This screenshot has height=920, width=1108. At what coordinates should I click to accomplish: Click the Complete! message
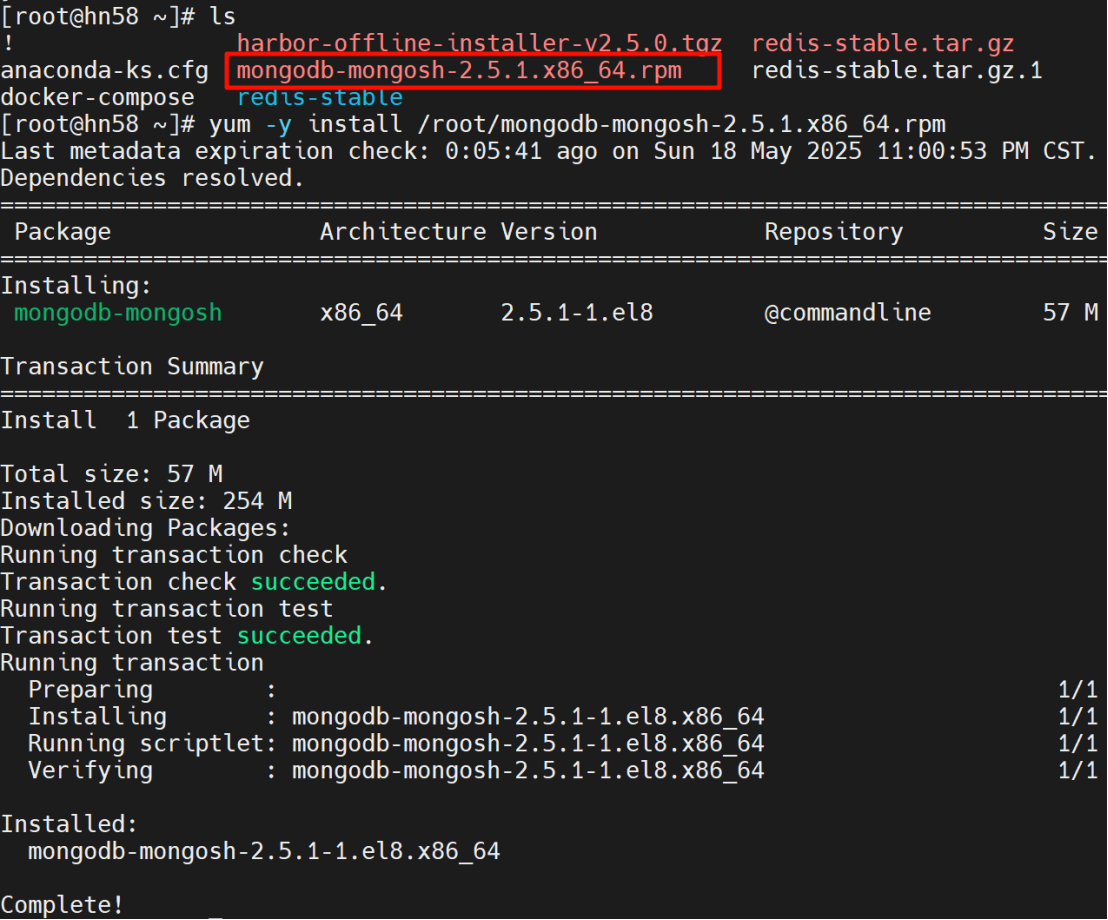(62, 905)
